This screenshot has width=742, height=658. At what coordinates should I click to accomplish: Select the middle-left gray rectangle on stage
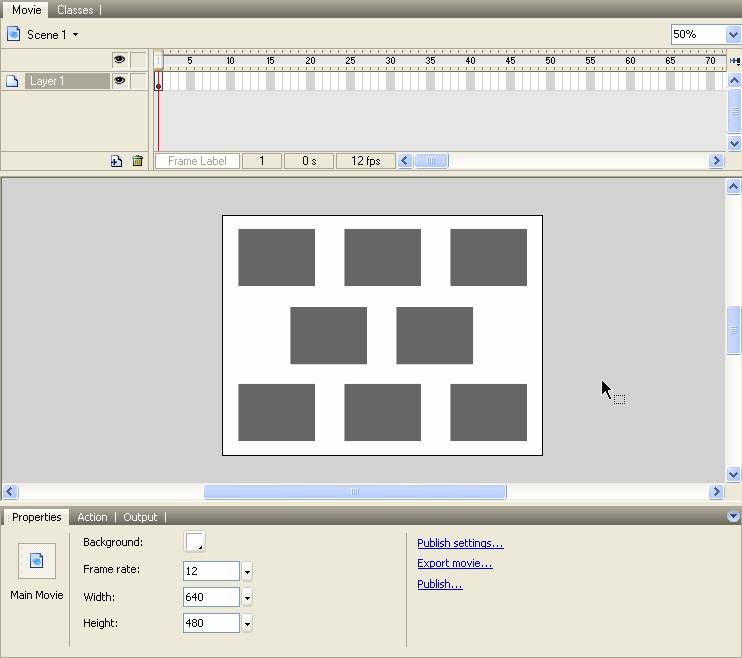pyautogui.click(x=328, y=336)
